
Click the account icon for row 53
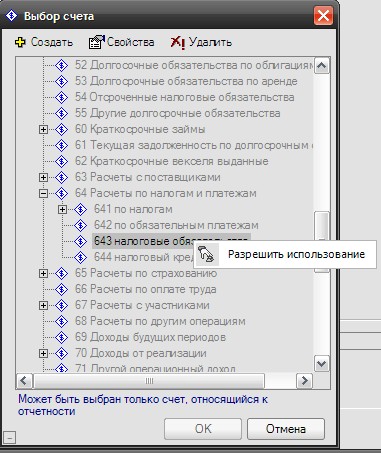pyautogui.click(x=61, y=81)
